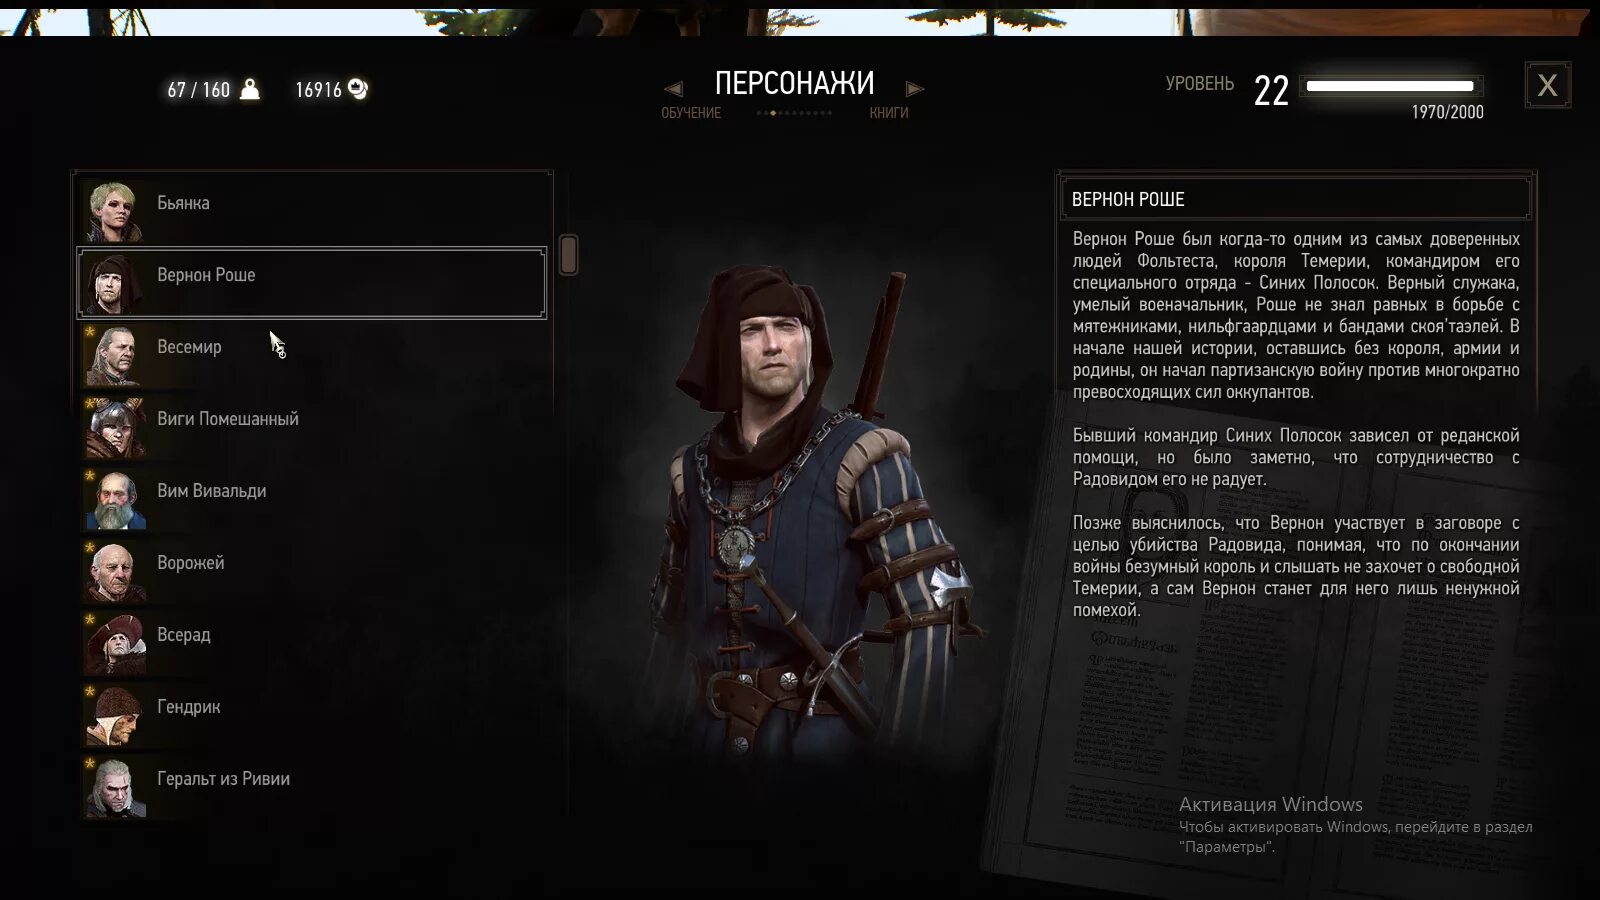Click the character list scrollbar handle
Viewport: 1600px width, 900px height.
coord(568,255)
